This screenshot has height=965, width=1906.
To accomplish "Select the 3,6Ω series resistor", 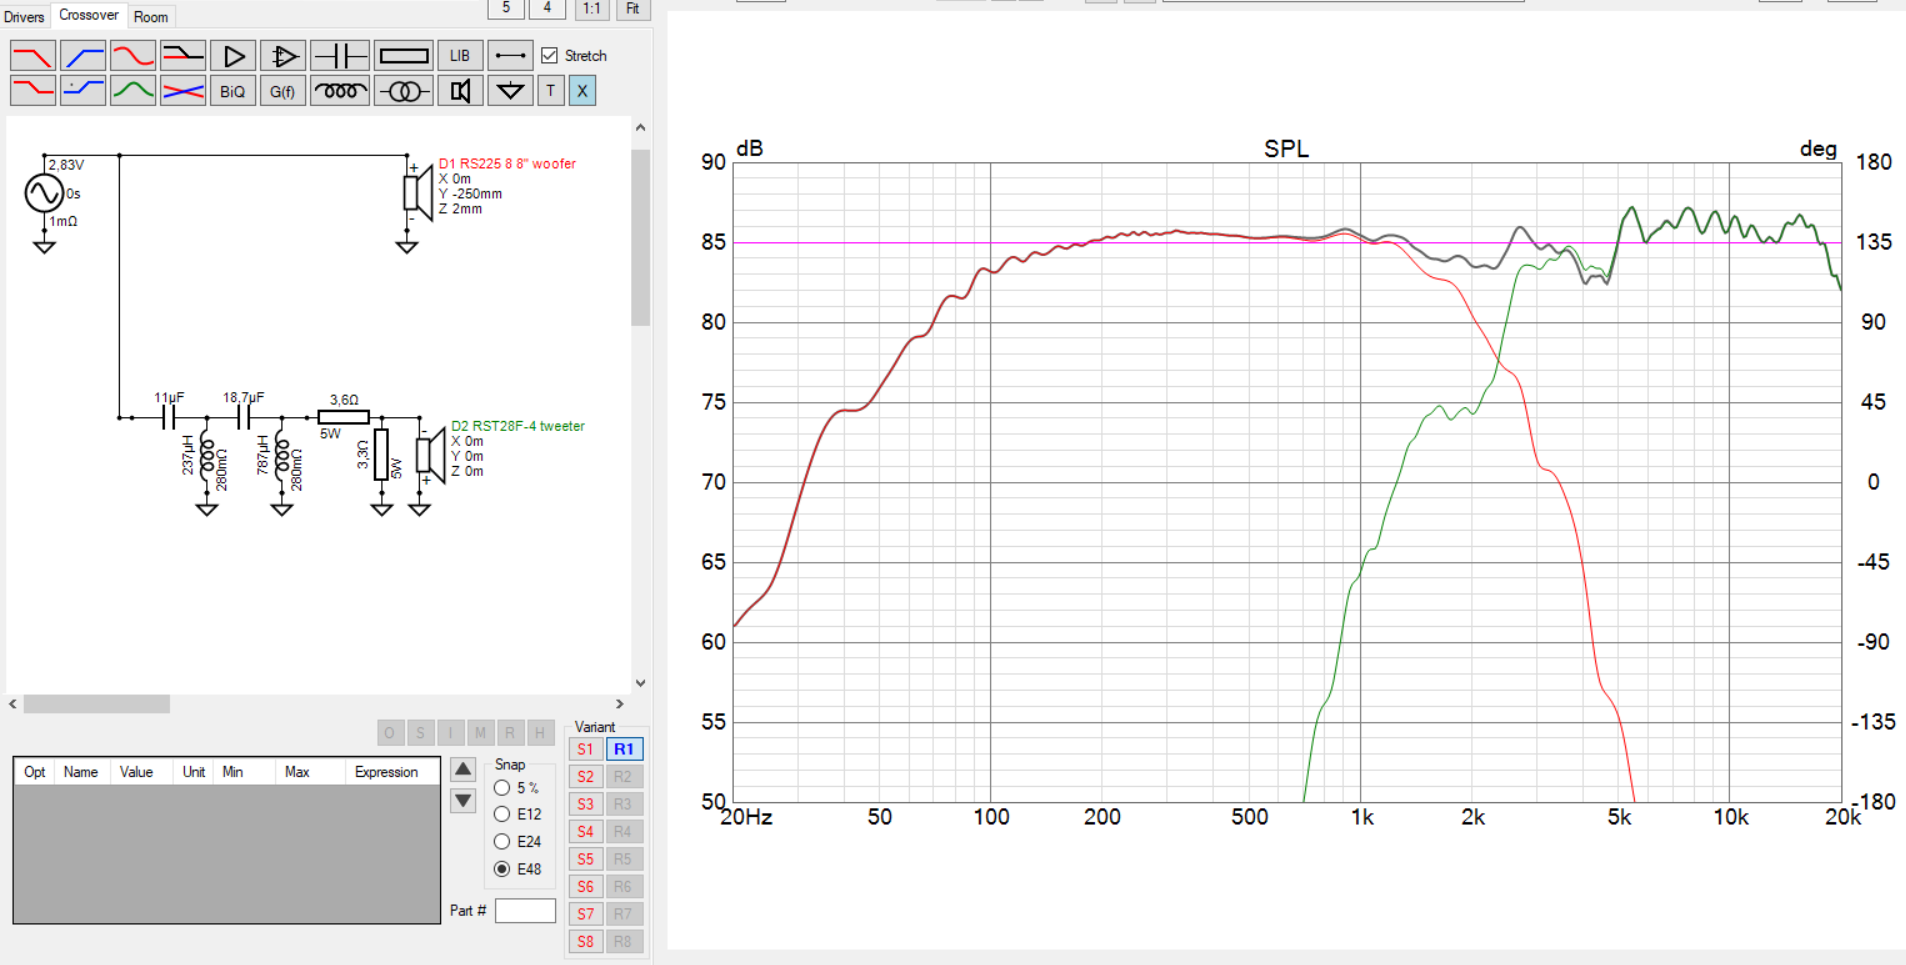I will click(x=343, y=417).
